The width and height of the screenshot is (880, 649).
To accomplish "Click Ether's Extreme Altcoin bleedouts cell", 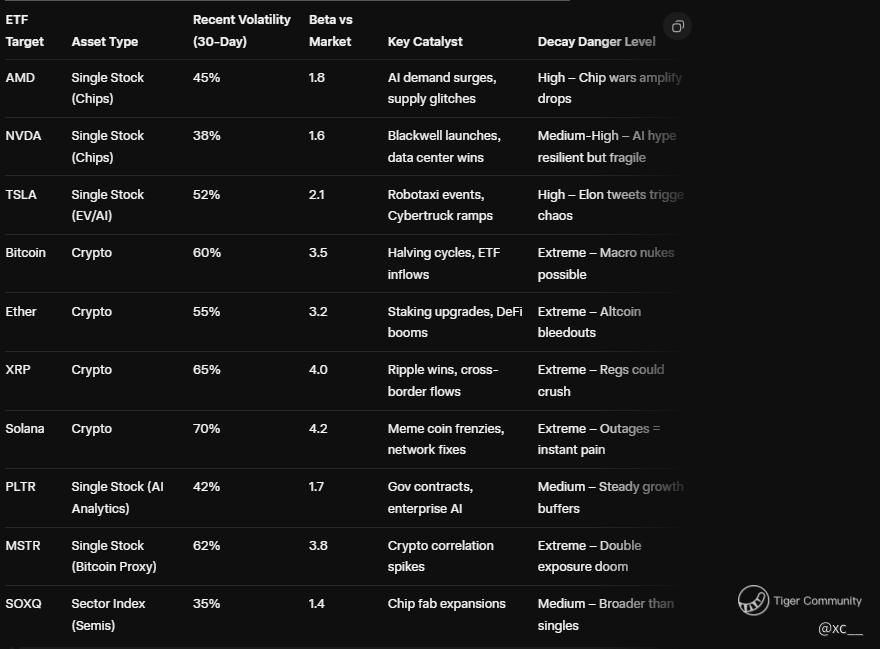I will coord(589,322).
